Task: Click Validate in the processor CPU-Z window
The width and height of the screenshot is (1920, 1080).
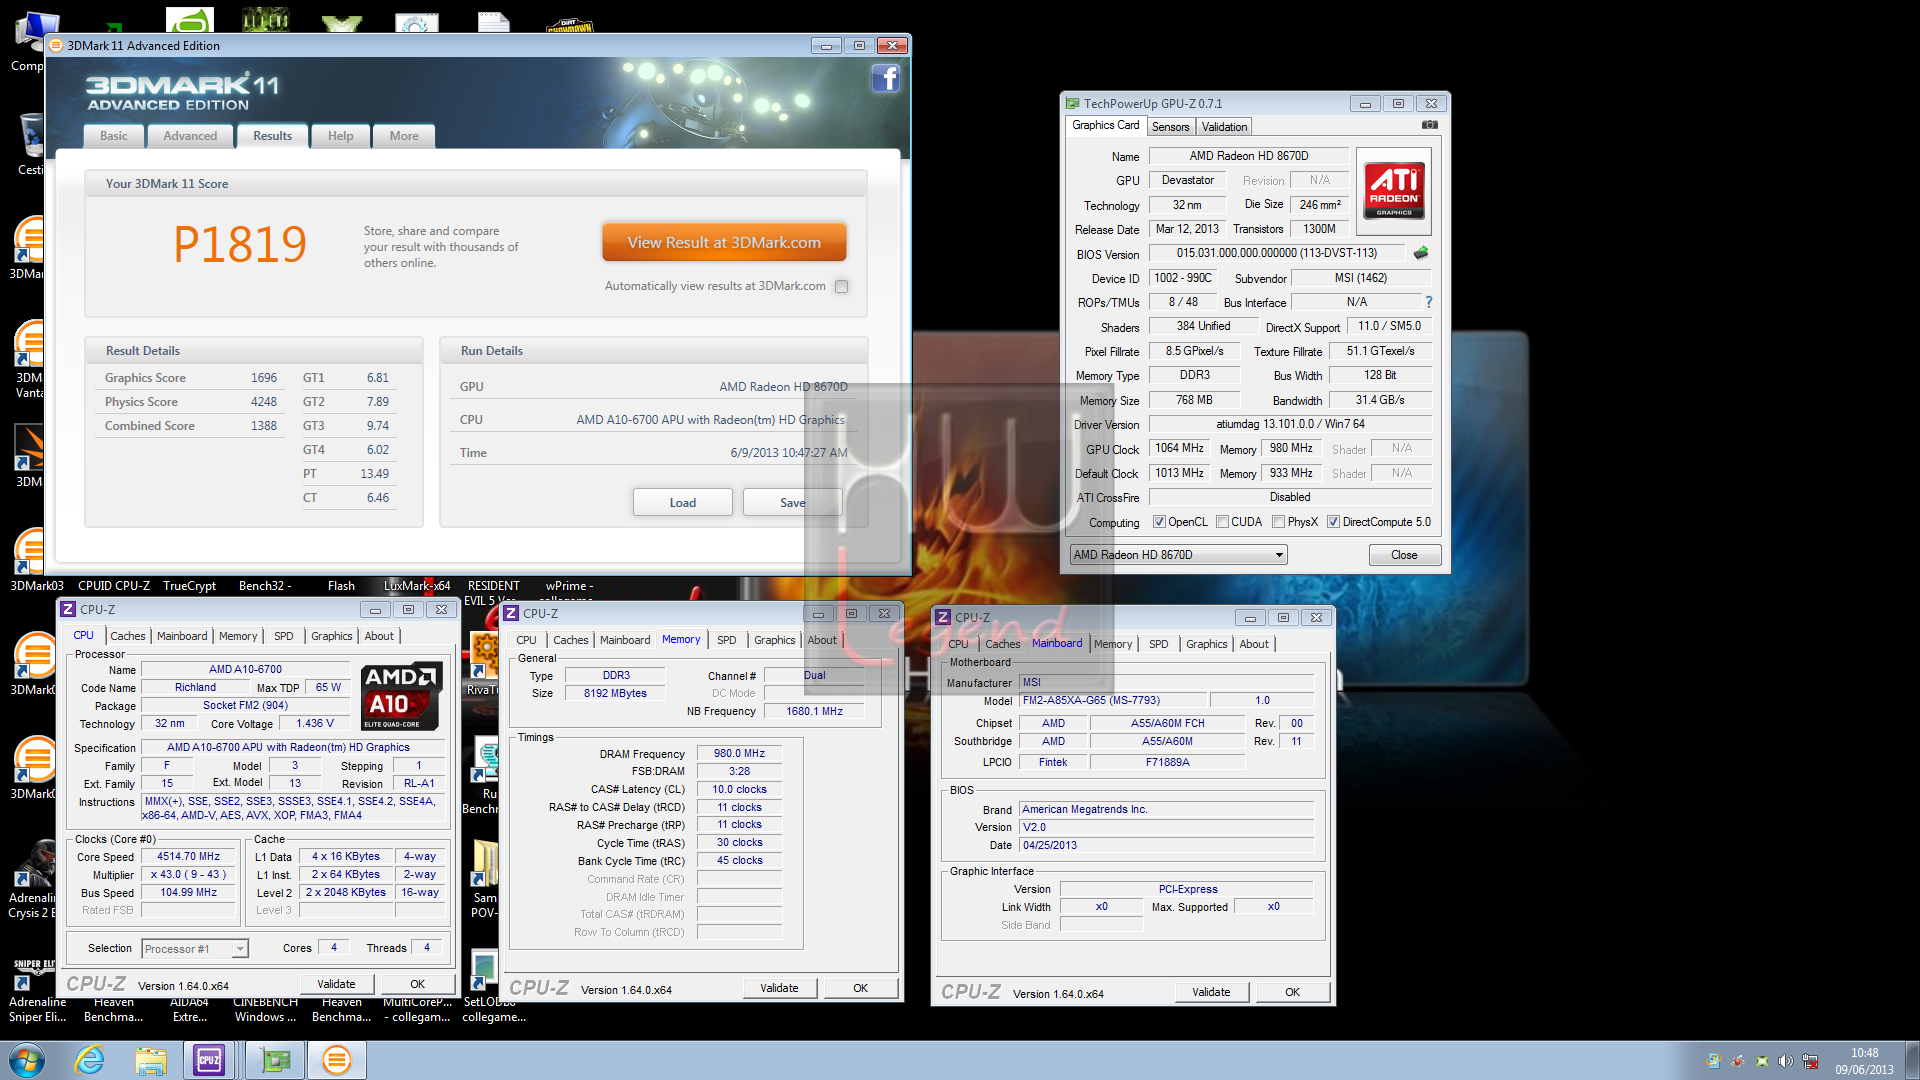Action: [336, 984]
